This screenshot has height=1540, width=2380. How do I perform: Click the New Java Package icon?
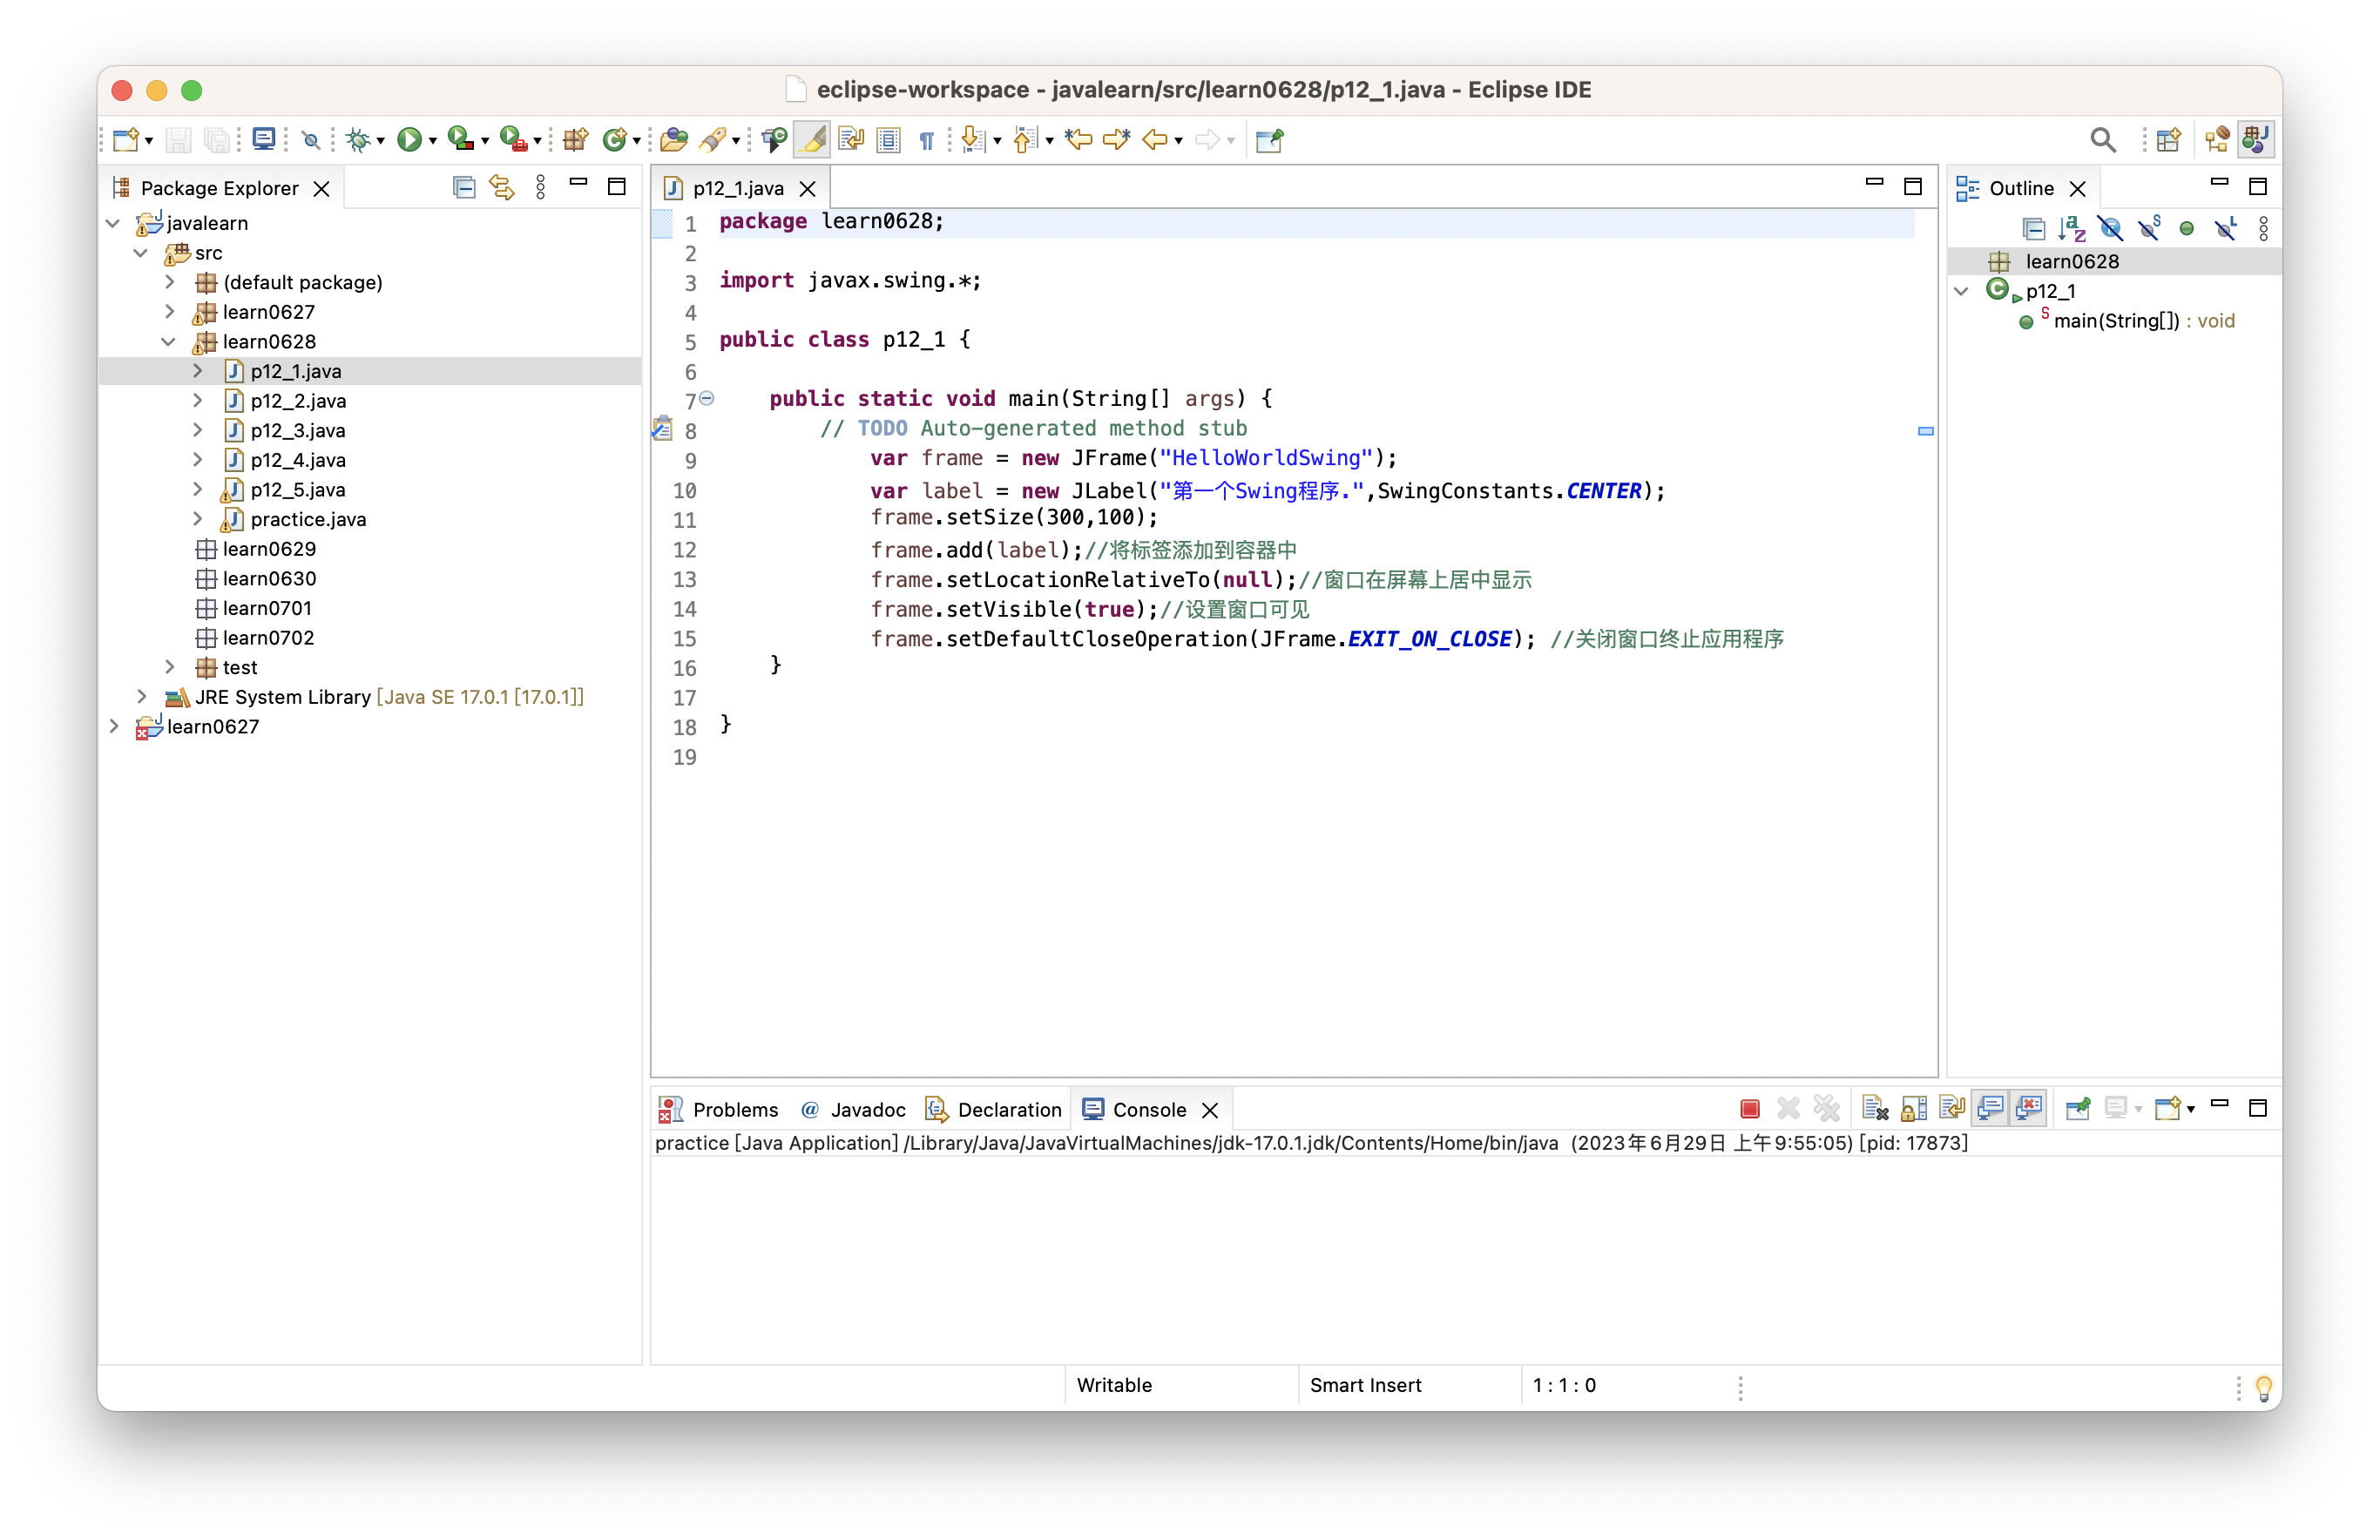tap(576, 140)
